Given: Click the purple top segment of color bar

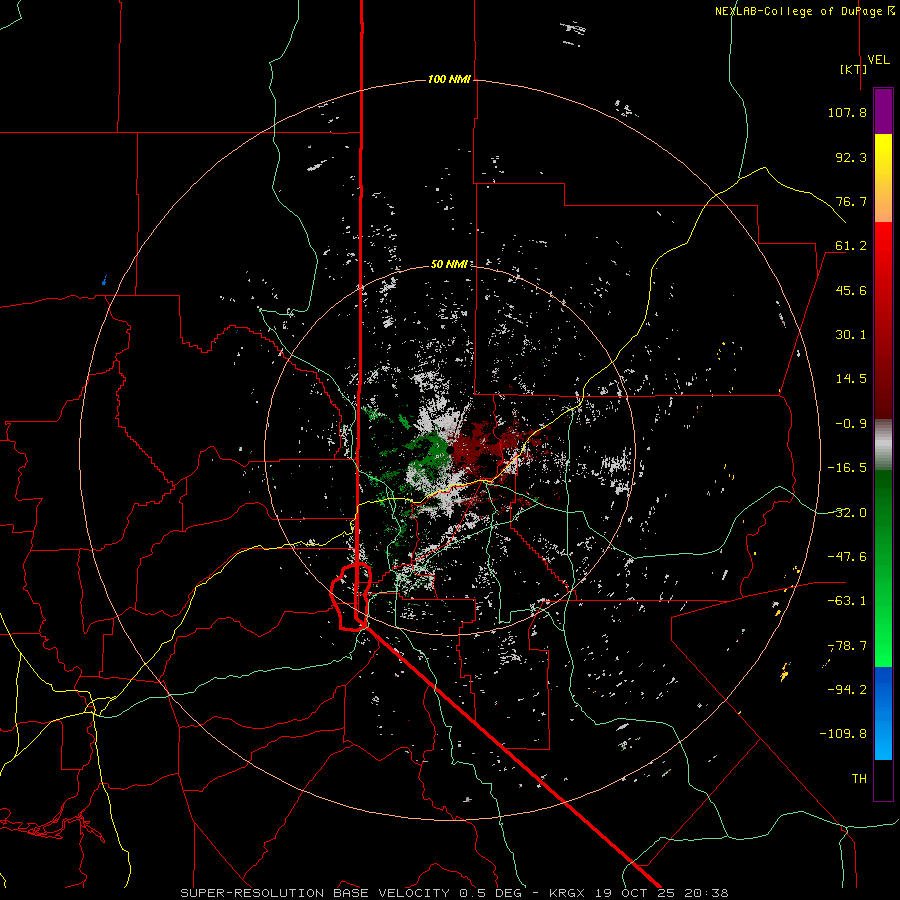Looking at the screenshot, I should [883, 111].
